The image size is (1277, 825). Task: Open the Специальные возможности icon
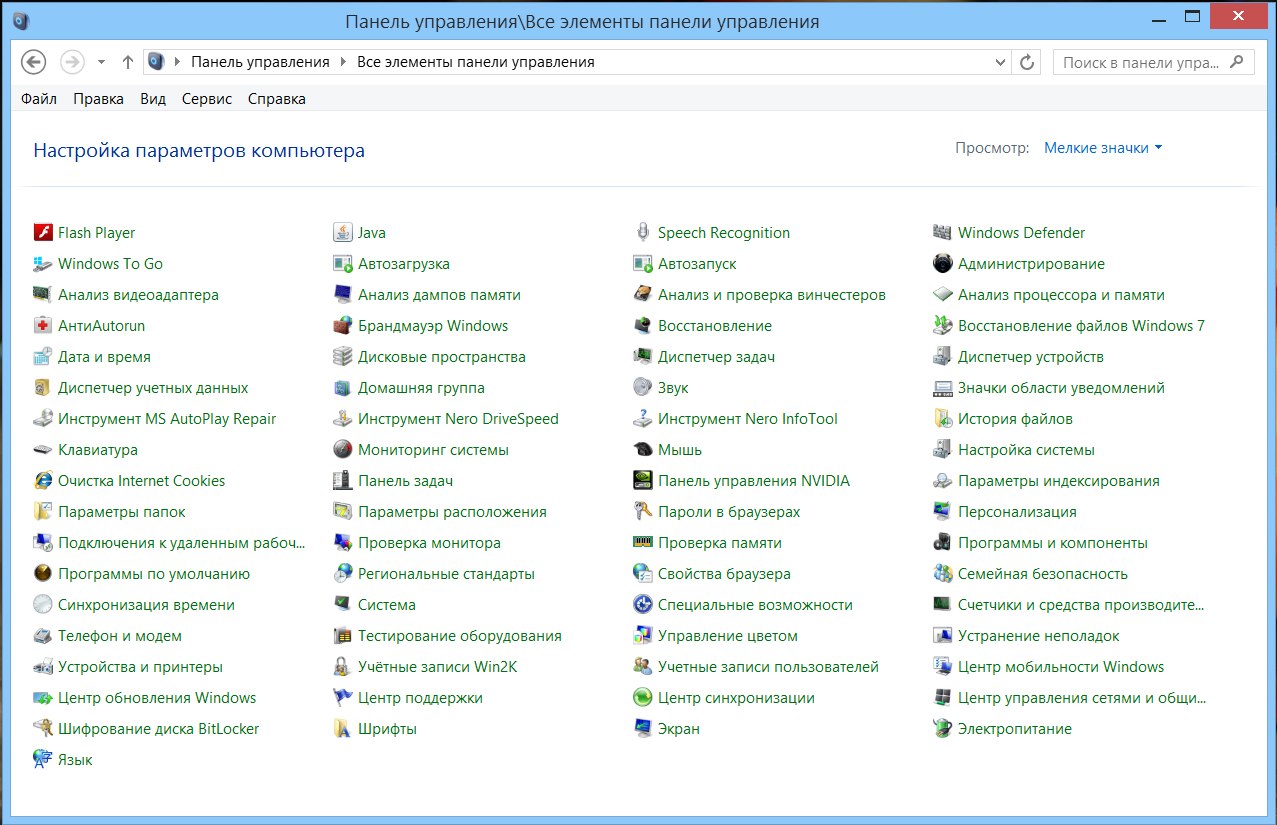coord(643,605)
